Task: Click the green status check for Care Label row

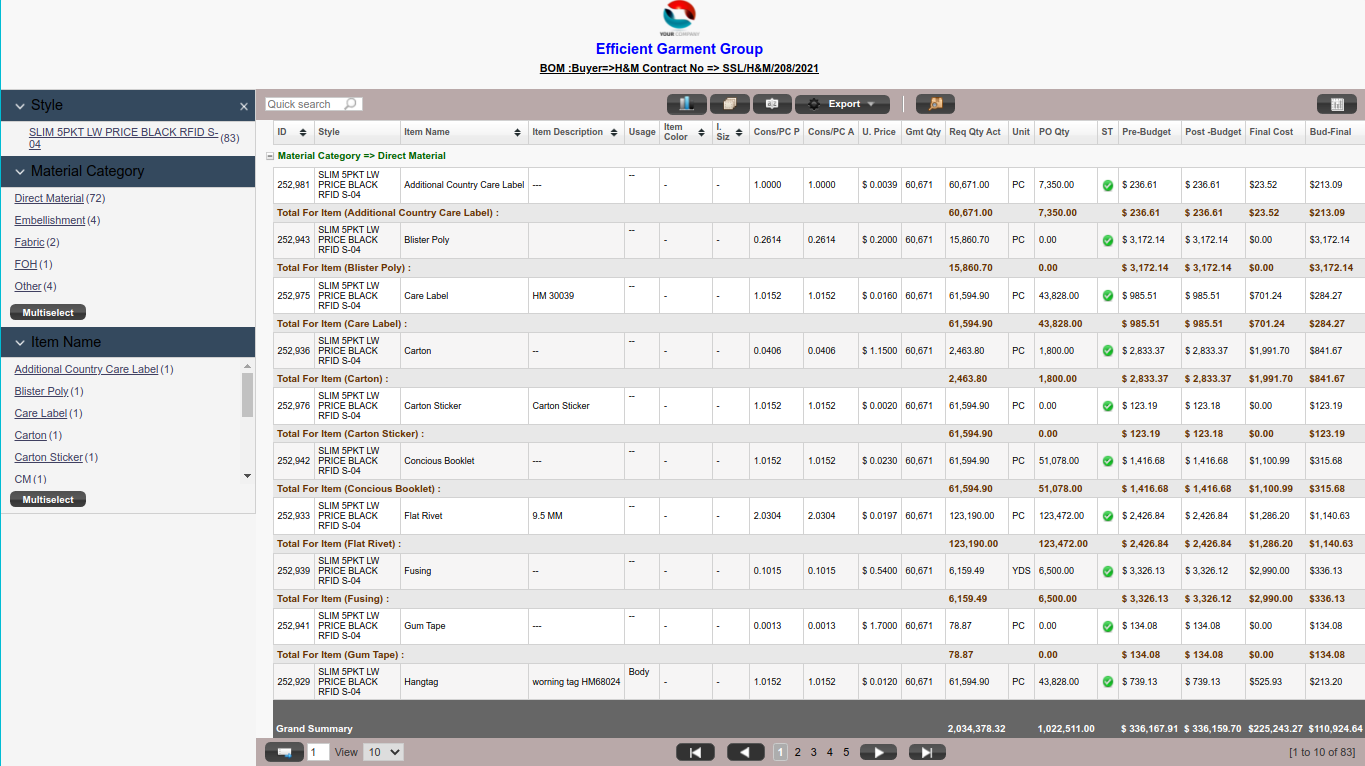Action: (1108, 296)
